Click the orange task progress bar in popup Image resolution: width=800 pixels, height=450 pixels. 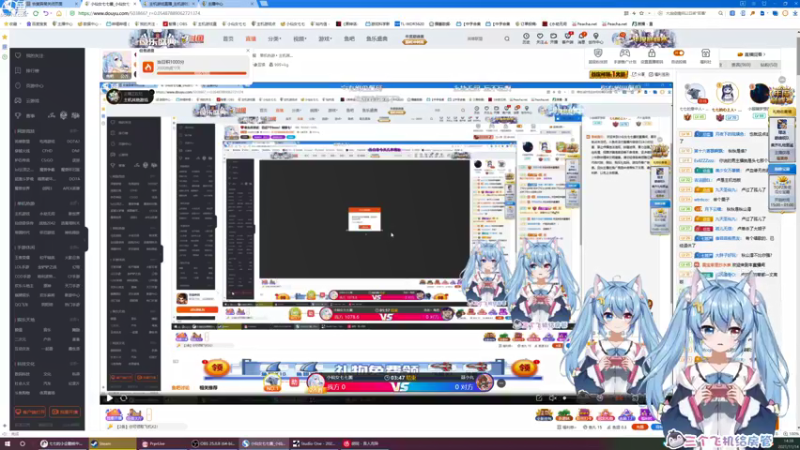click(x=202, y=73)
